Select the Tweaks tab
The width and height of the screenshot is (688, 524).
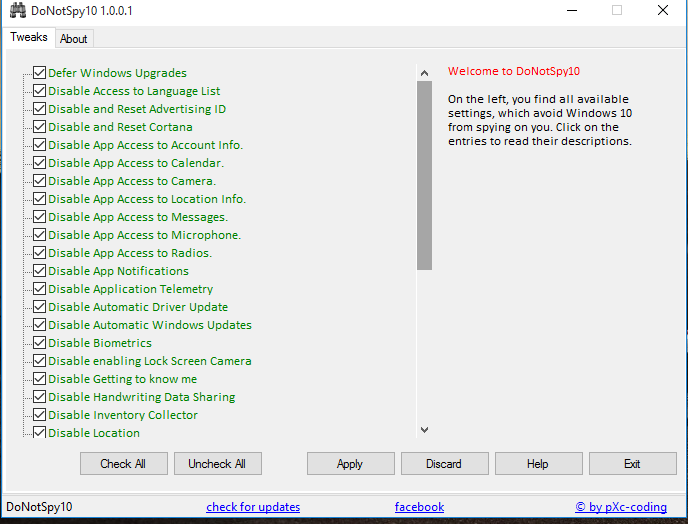[29, 37]
